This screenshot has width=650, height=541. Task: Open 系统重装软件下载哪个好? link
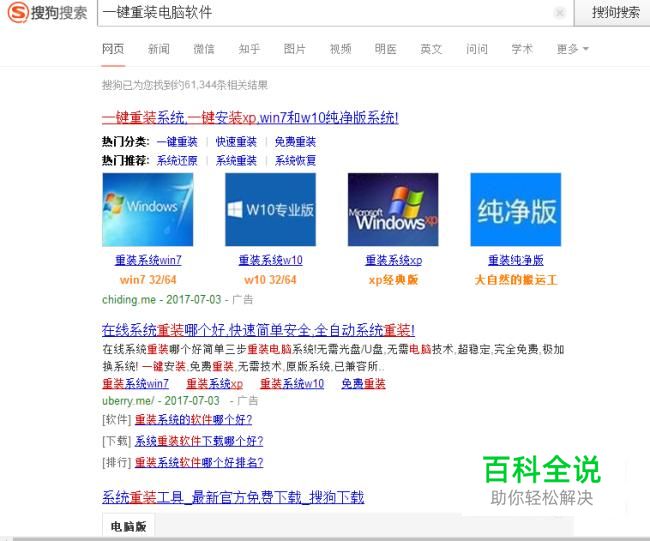pyautogui.click(x=199, y=441)
